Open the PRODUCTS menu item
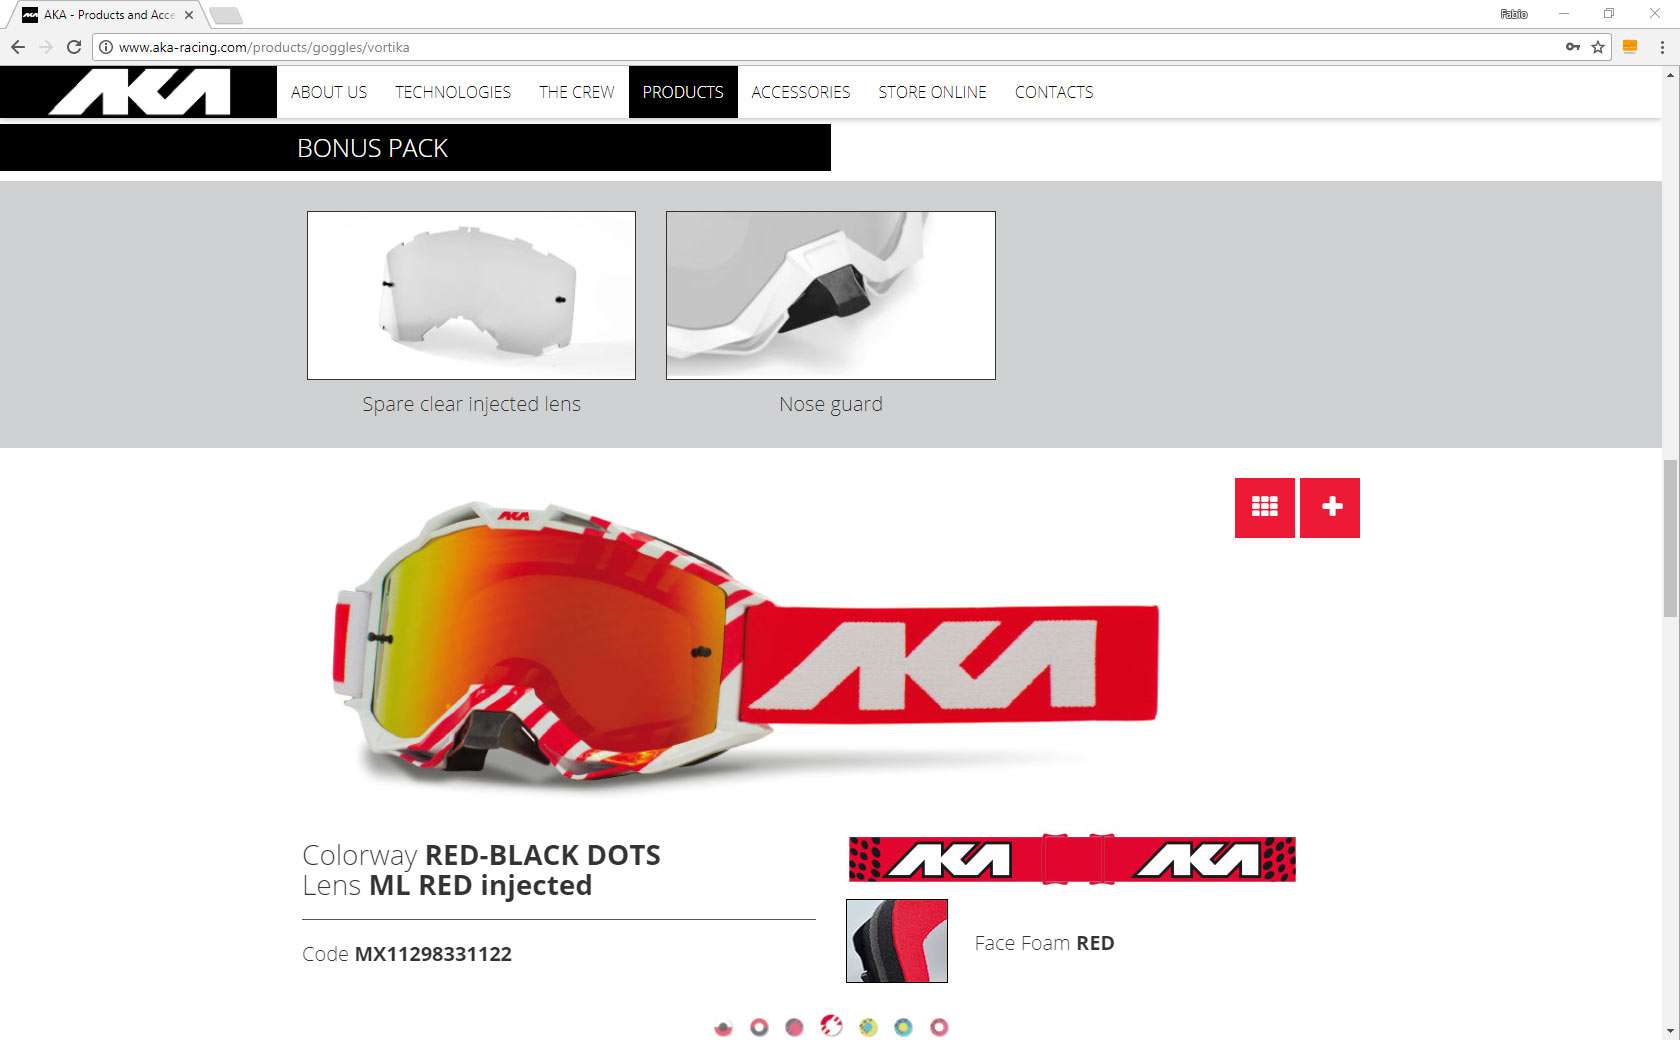The image size is (1680, 1040). tap(683, 92)
